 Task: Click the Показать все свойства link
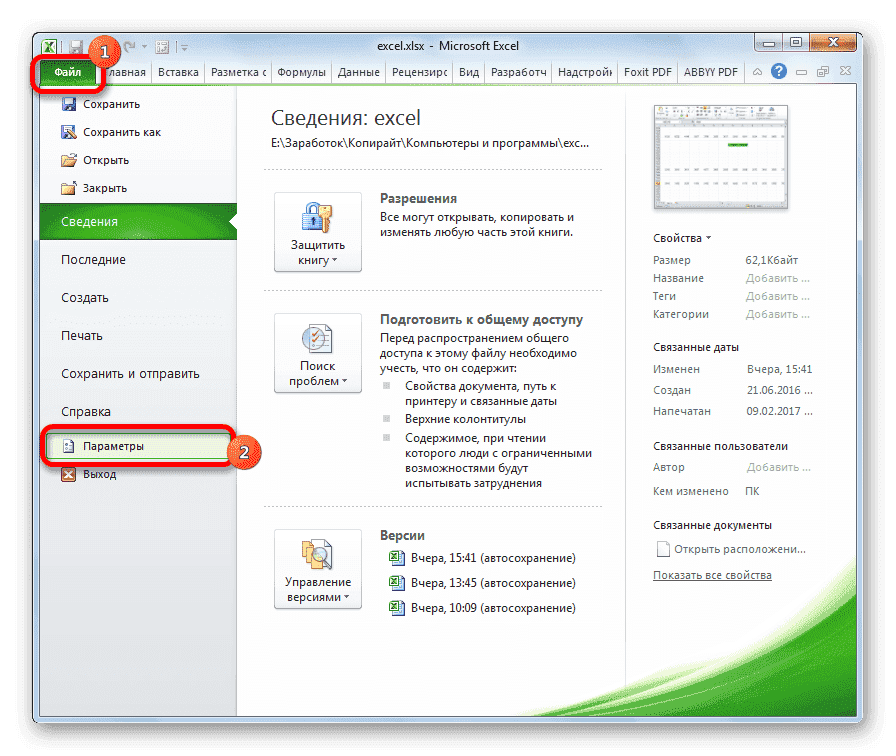[x=712, y=574]
